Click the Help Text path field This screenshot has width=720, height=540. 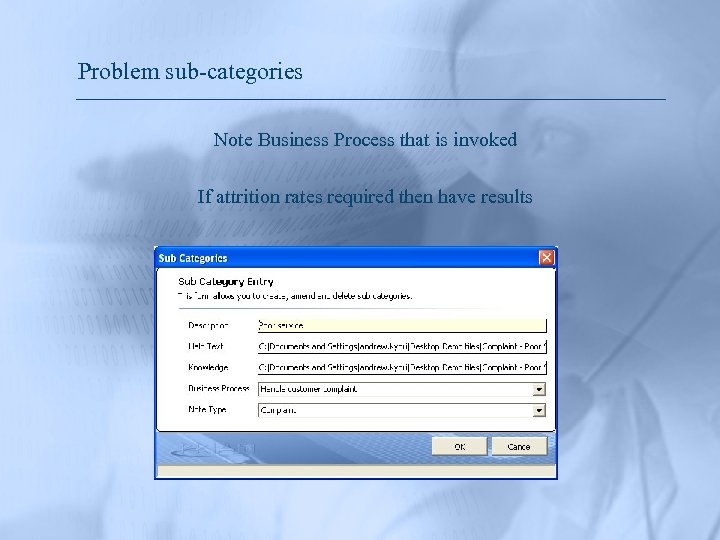point(402,347)
